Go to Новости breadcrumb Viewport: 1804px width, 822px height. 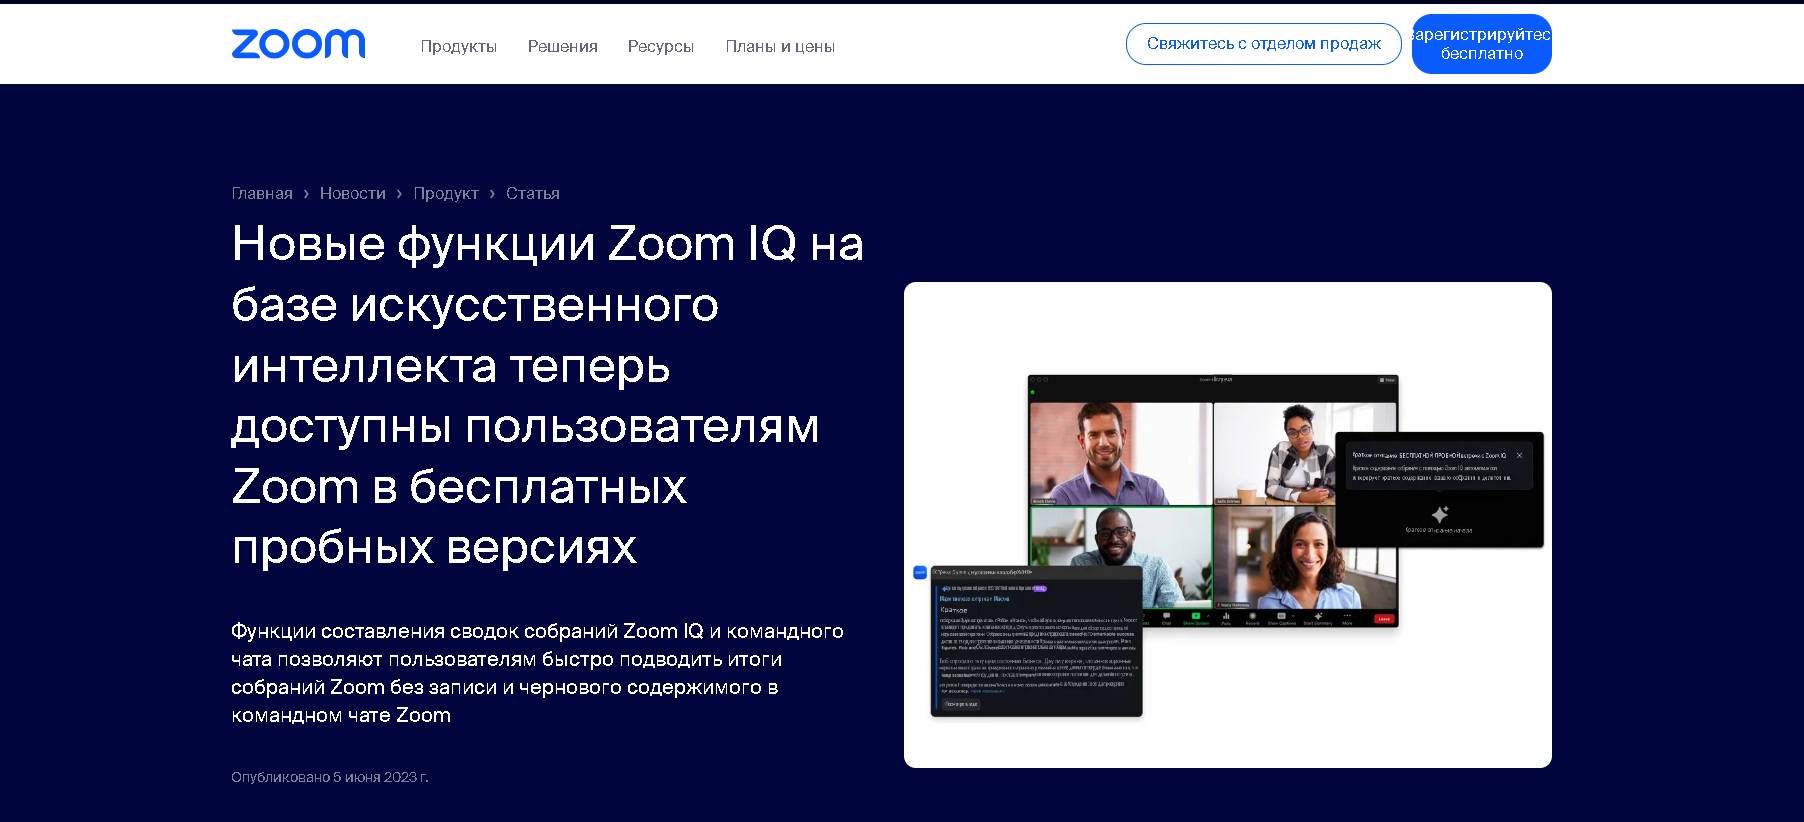point(352,193)
